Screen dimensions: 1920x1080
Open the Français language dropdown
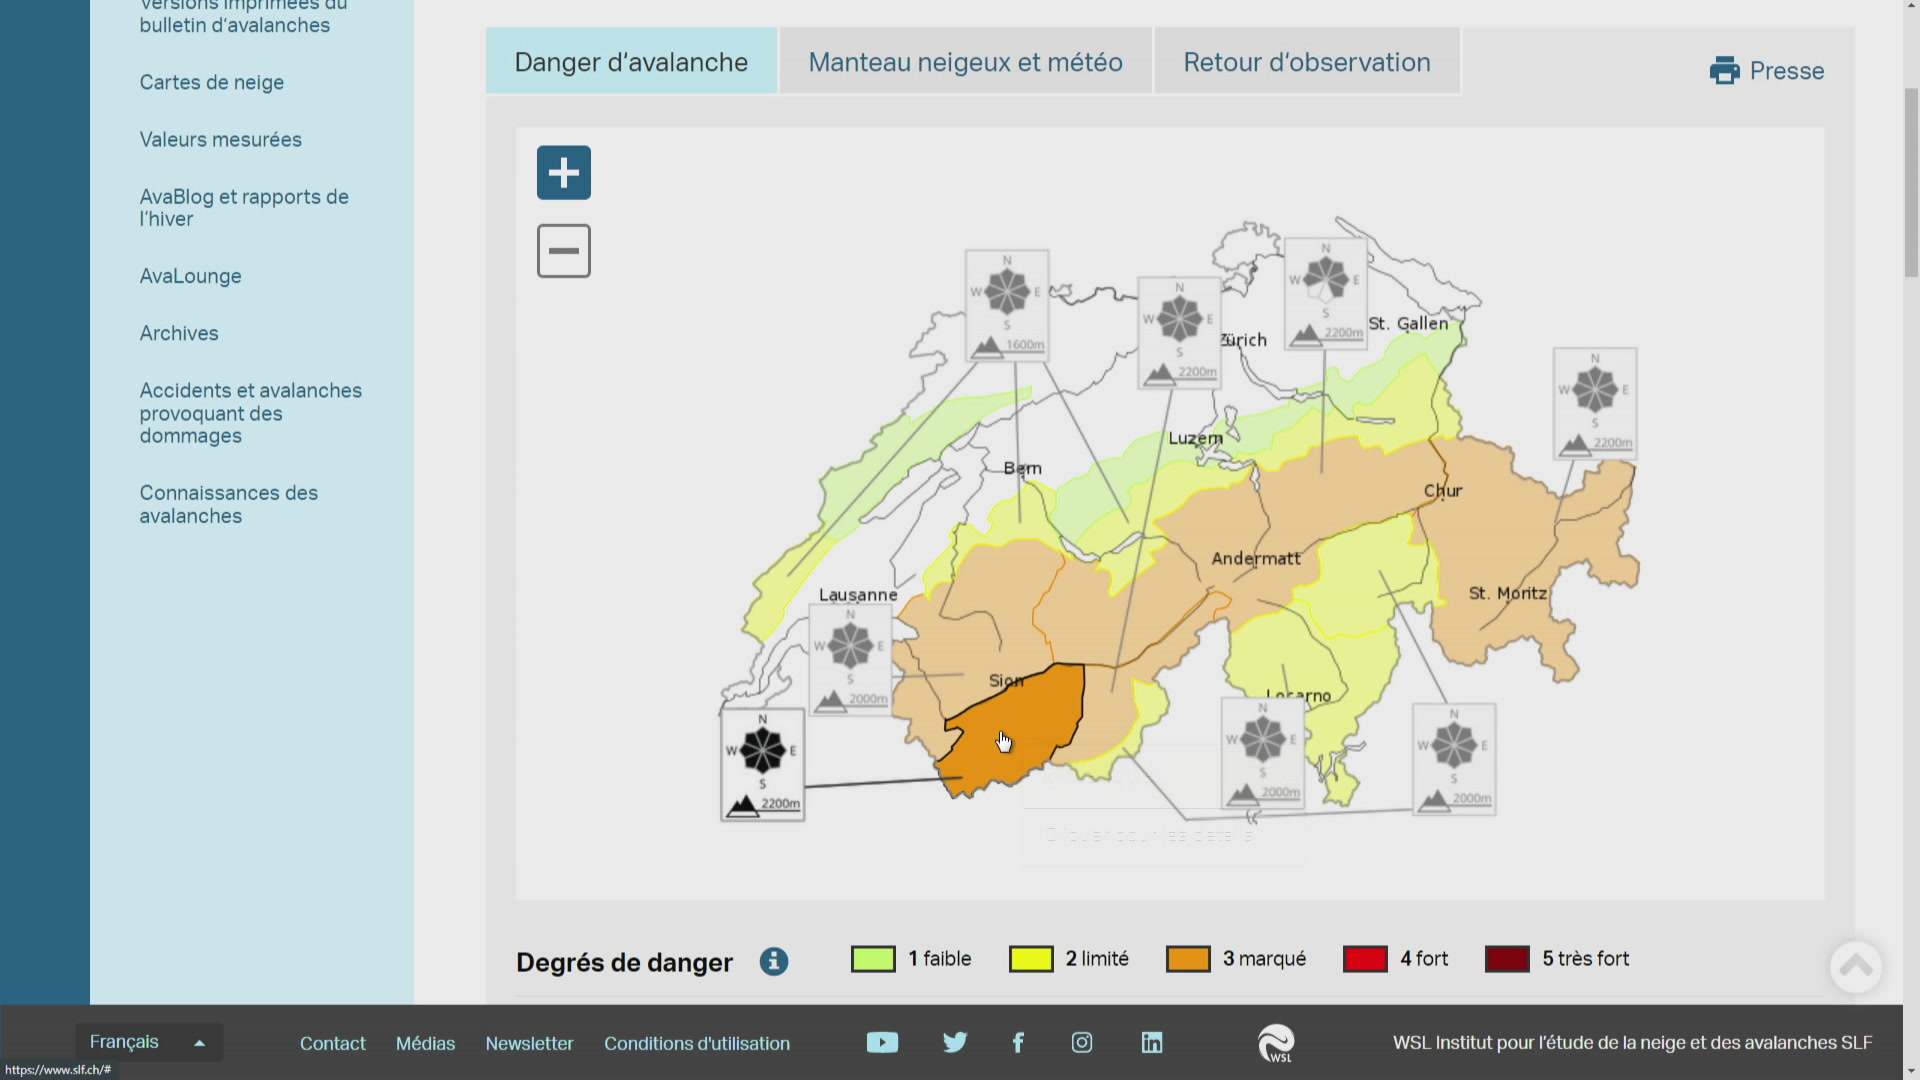click(149, 1042)
